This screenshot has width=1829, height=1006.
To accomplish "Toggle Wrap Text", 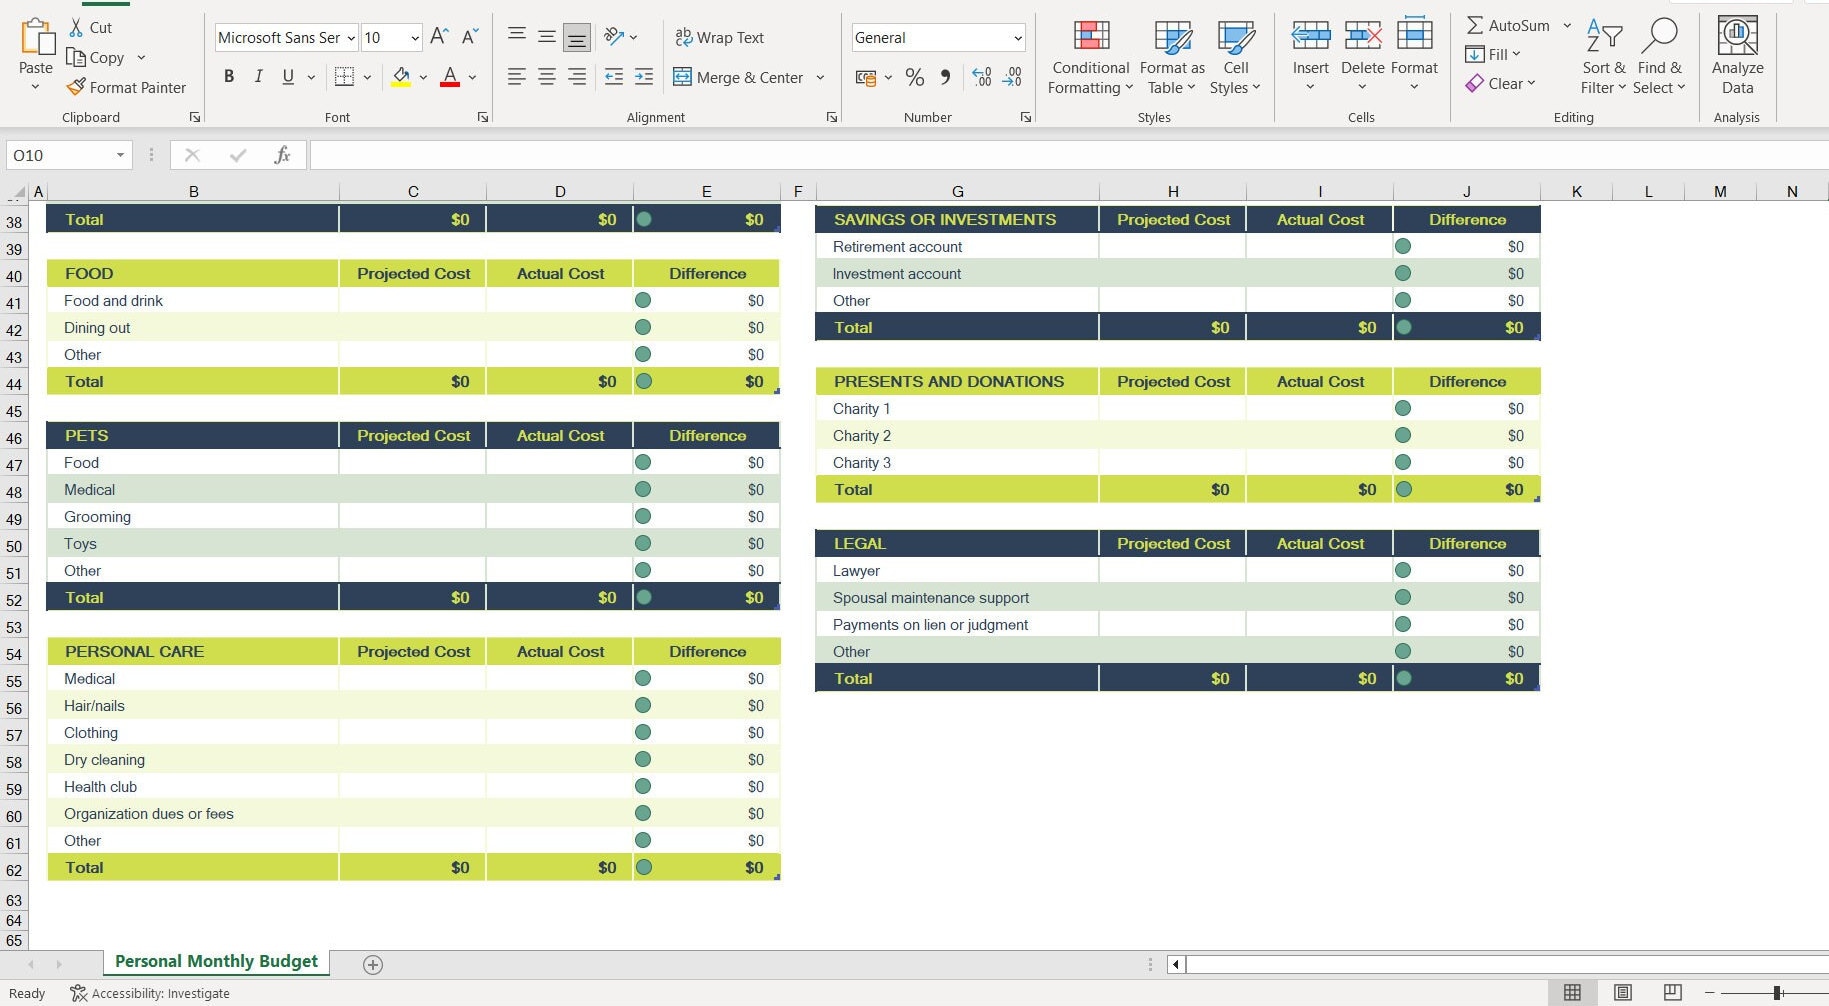I will point(720,37).
